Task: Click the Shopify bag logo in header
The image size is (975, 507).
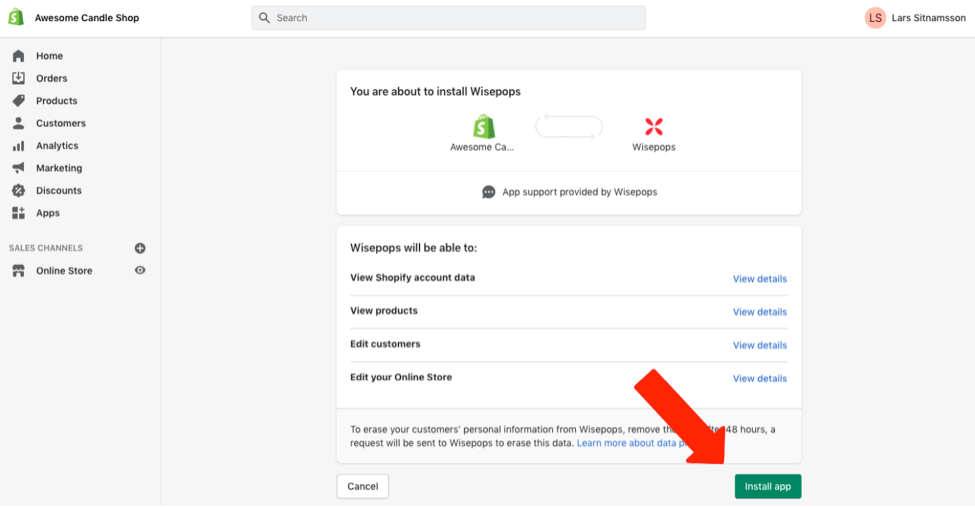Action: click(x=16, y=17)
